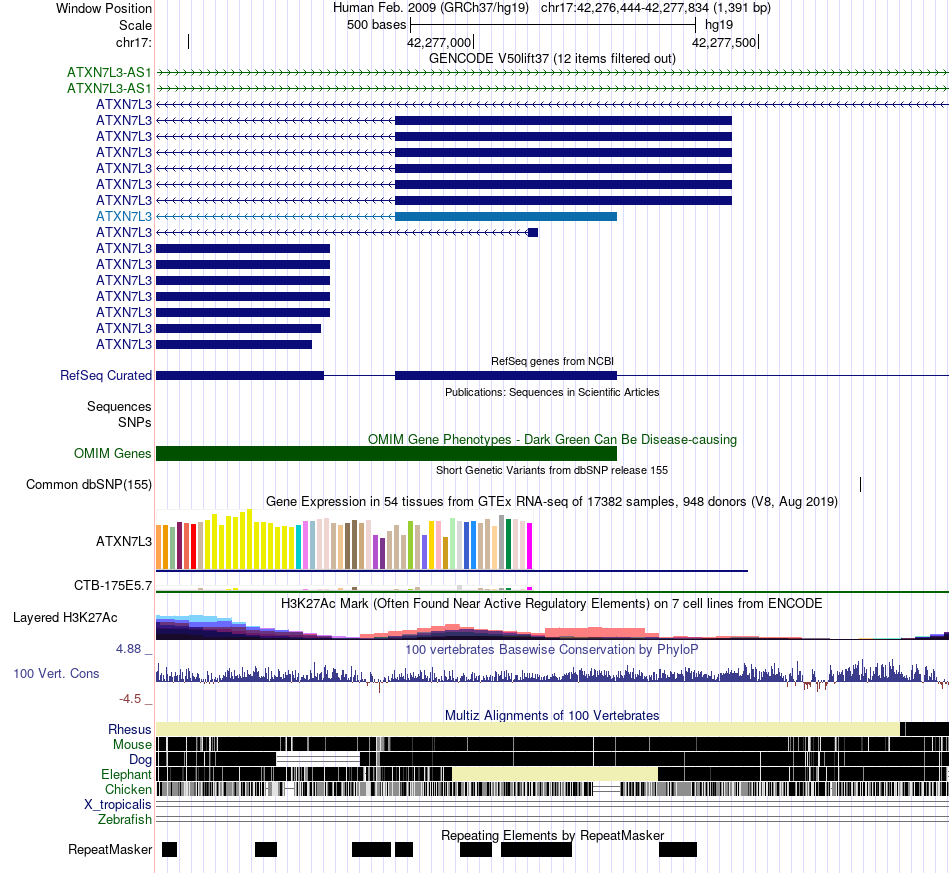
Task: Click the Common dbSNP variant tick mark
Action: [860, 484]
